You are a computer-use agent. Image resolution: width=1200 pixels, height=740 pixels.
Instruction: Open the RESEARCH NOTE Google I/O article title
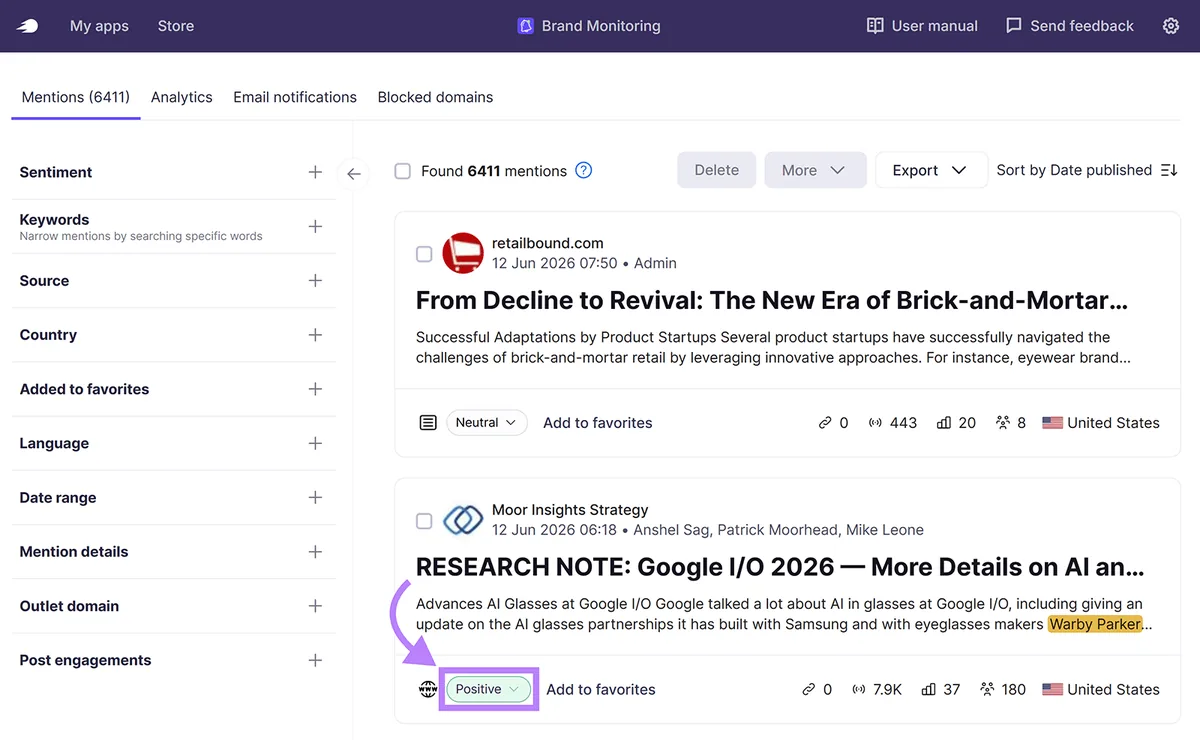pos(780,567)
